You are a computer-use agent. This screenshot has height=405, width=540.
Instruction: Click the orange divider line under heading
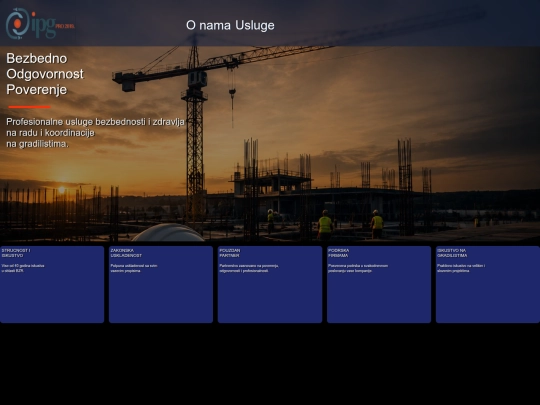(x=30, y=107)
